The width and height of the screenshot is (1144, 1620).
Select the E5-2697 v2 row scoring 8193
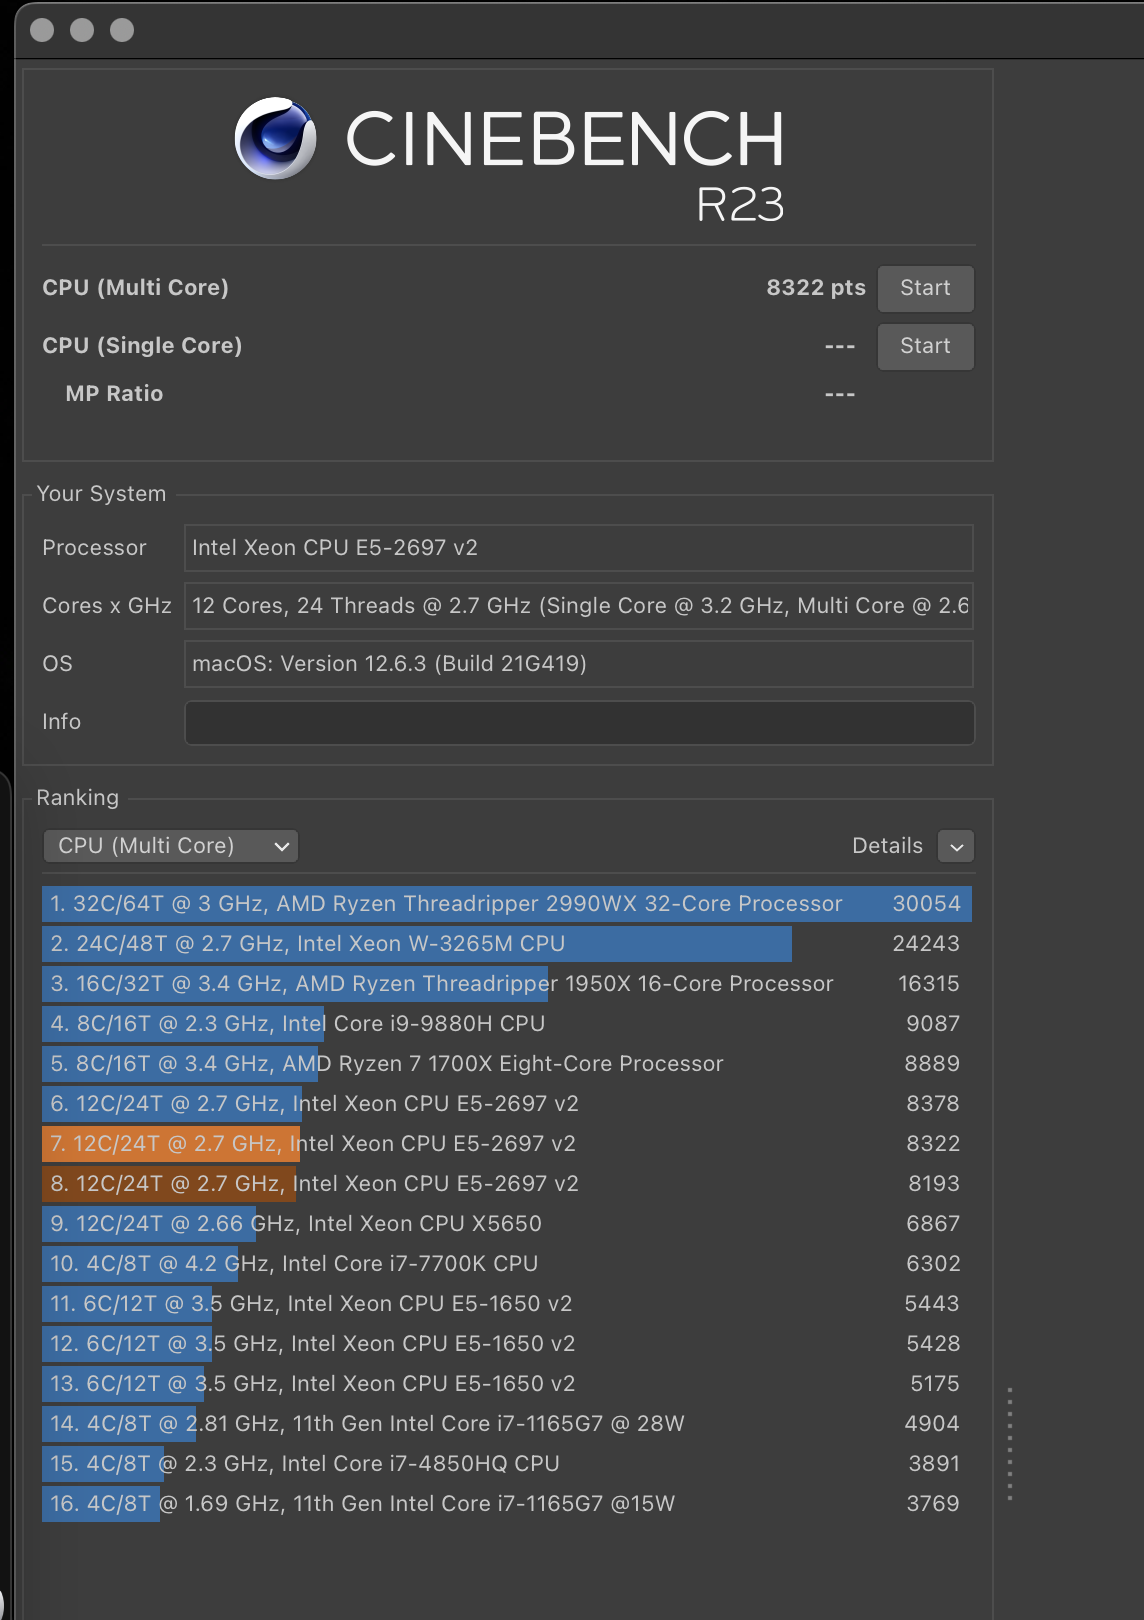point(507,1184)
